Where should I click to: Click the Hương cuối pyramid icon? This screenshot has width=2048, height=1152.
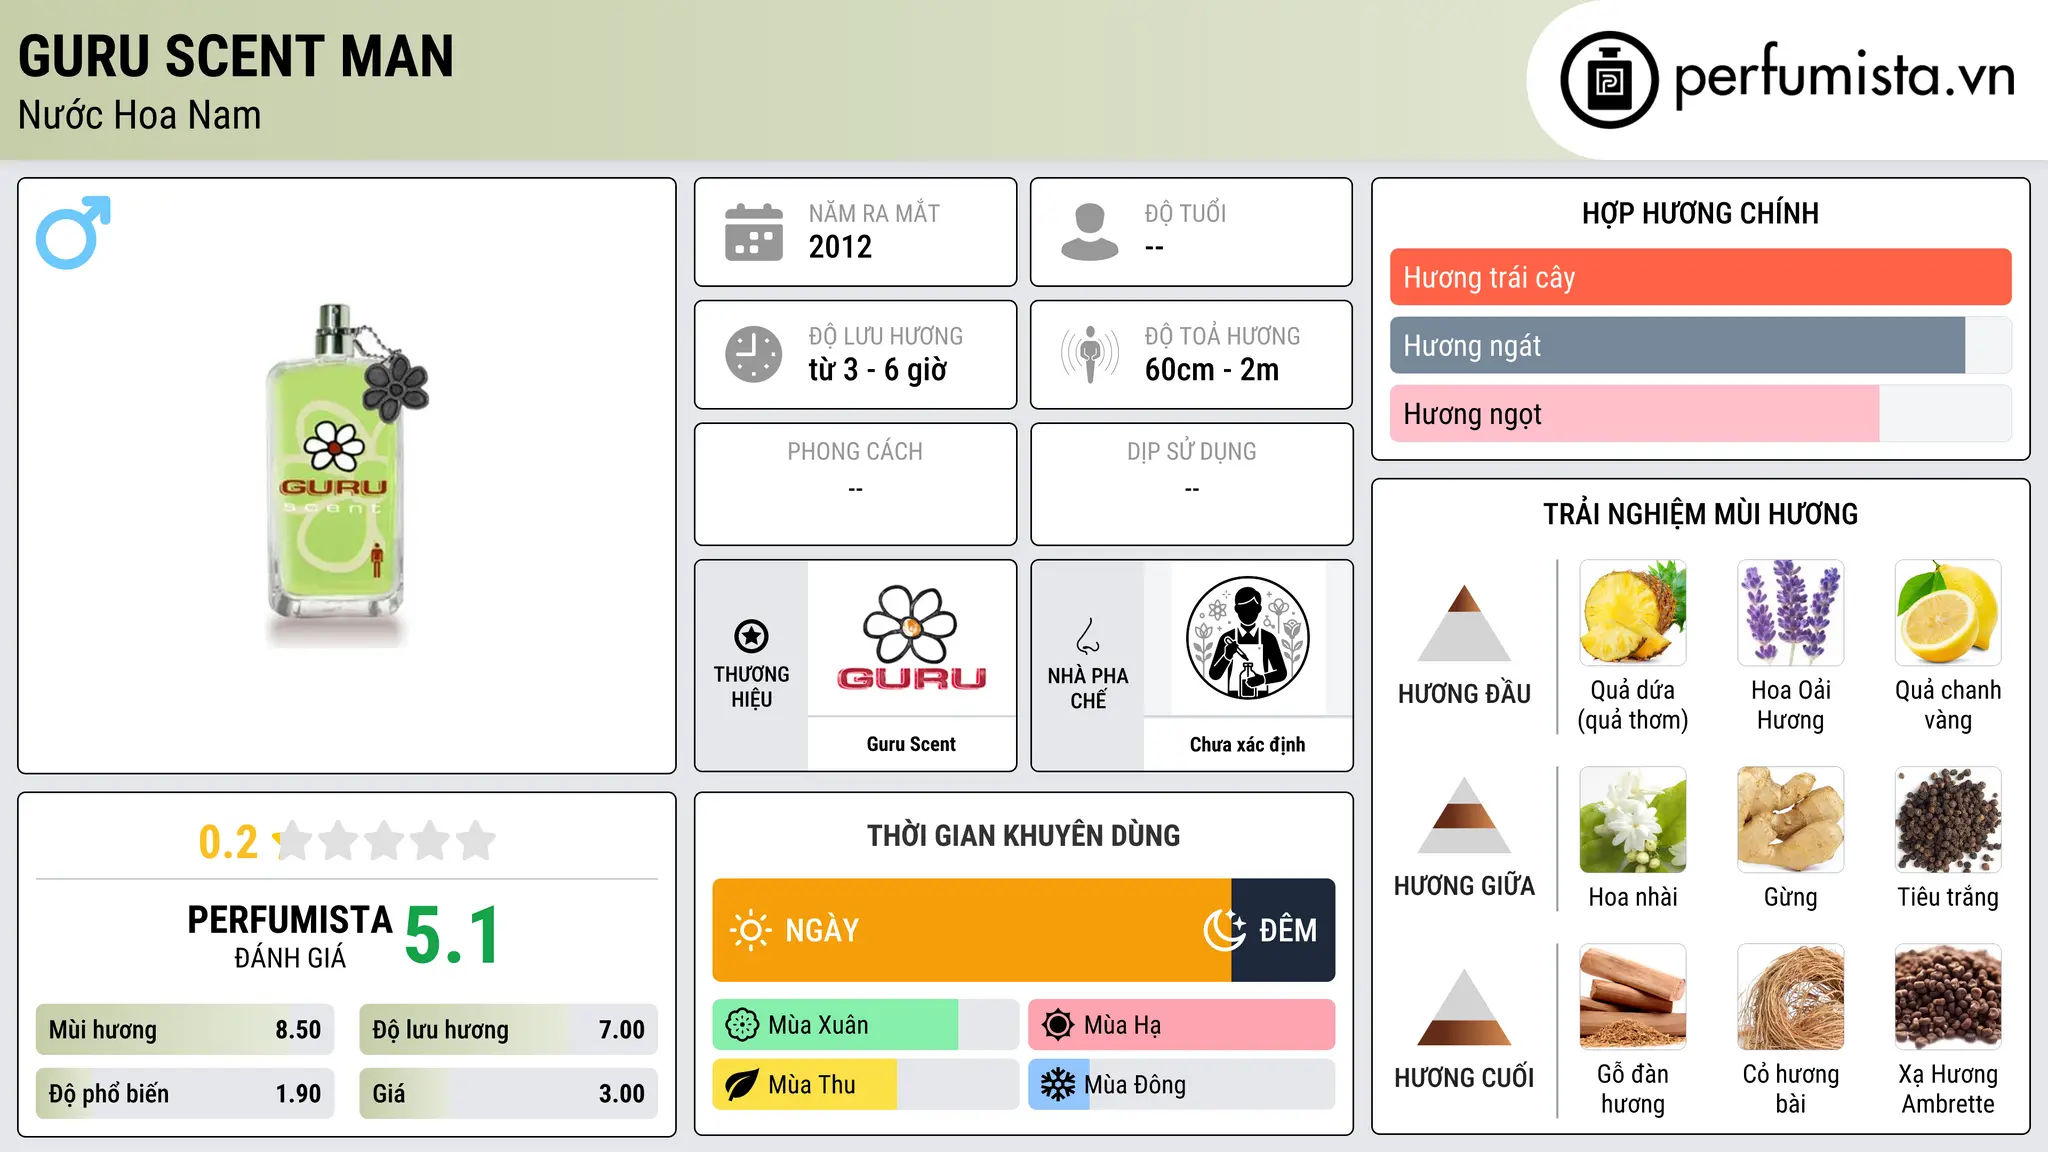point(1464,1007)
